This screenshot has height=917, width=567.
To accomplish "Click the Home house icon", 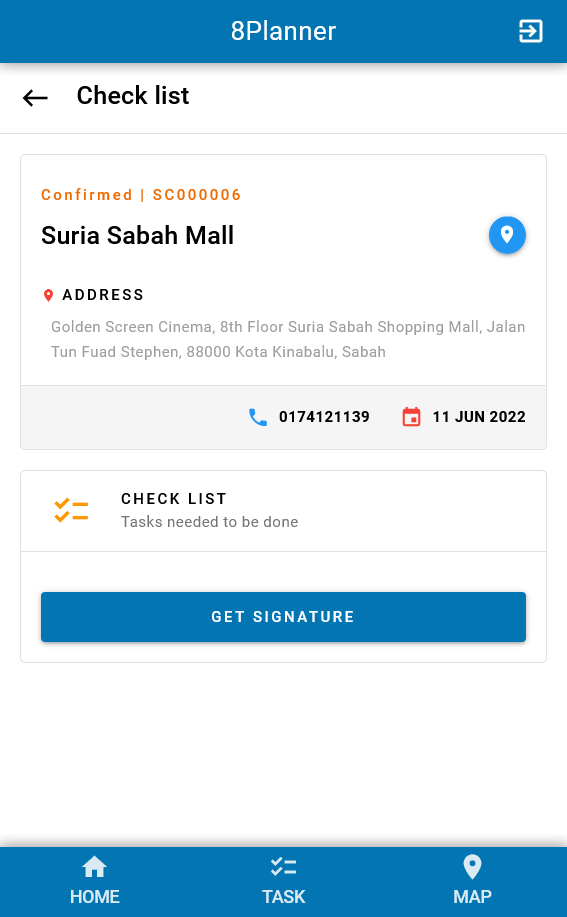I will point(95,867).
